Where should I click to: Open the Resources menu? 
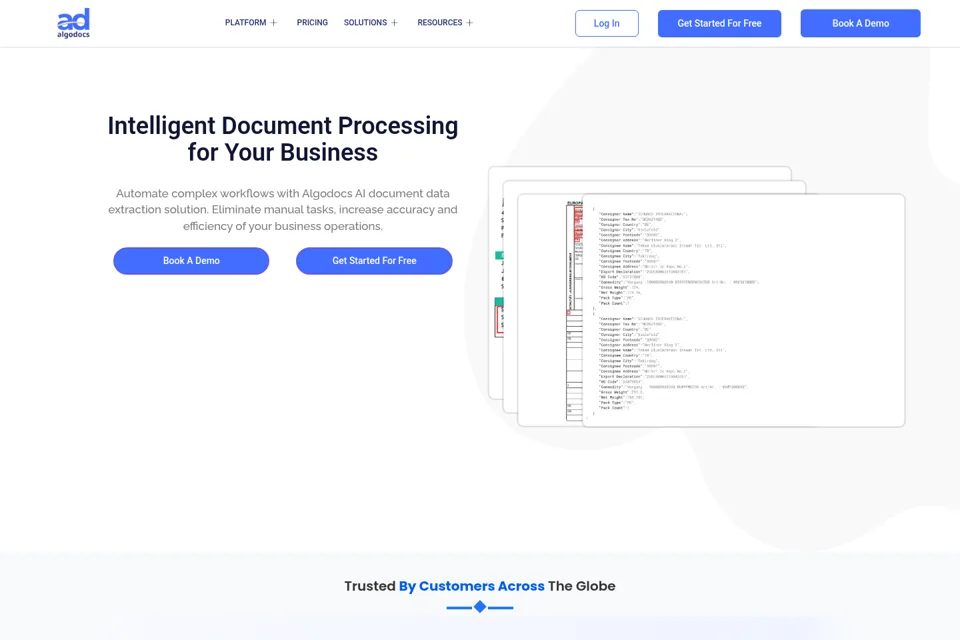pyautogui.click(x=440, y=23)
